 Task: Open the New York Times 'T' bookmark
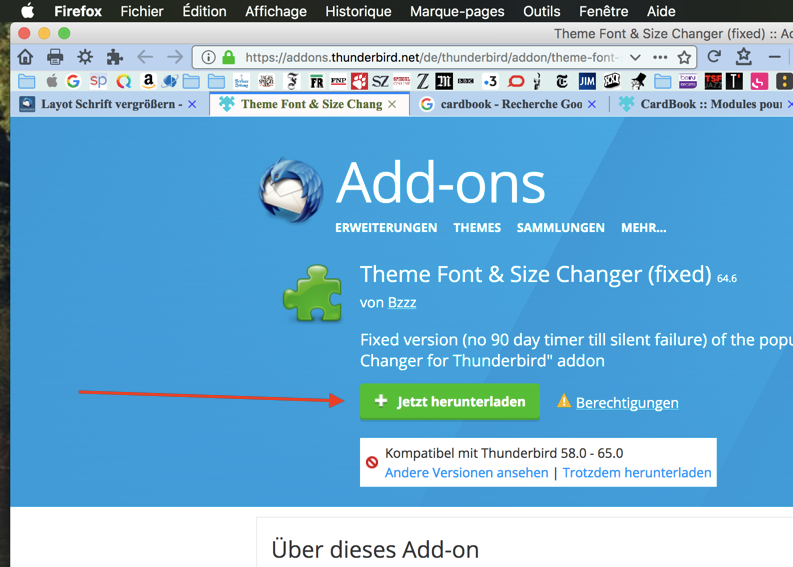point(561,81)
